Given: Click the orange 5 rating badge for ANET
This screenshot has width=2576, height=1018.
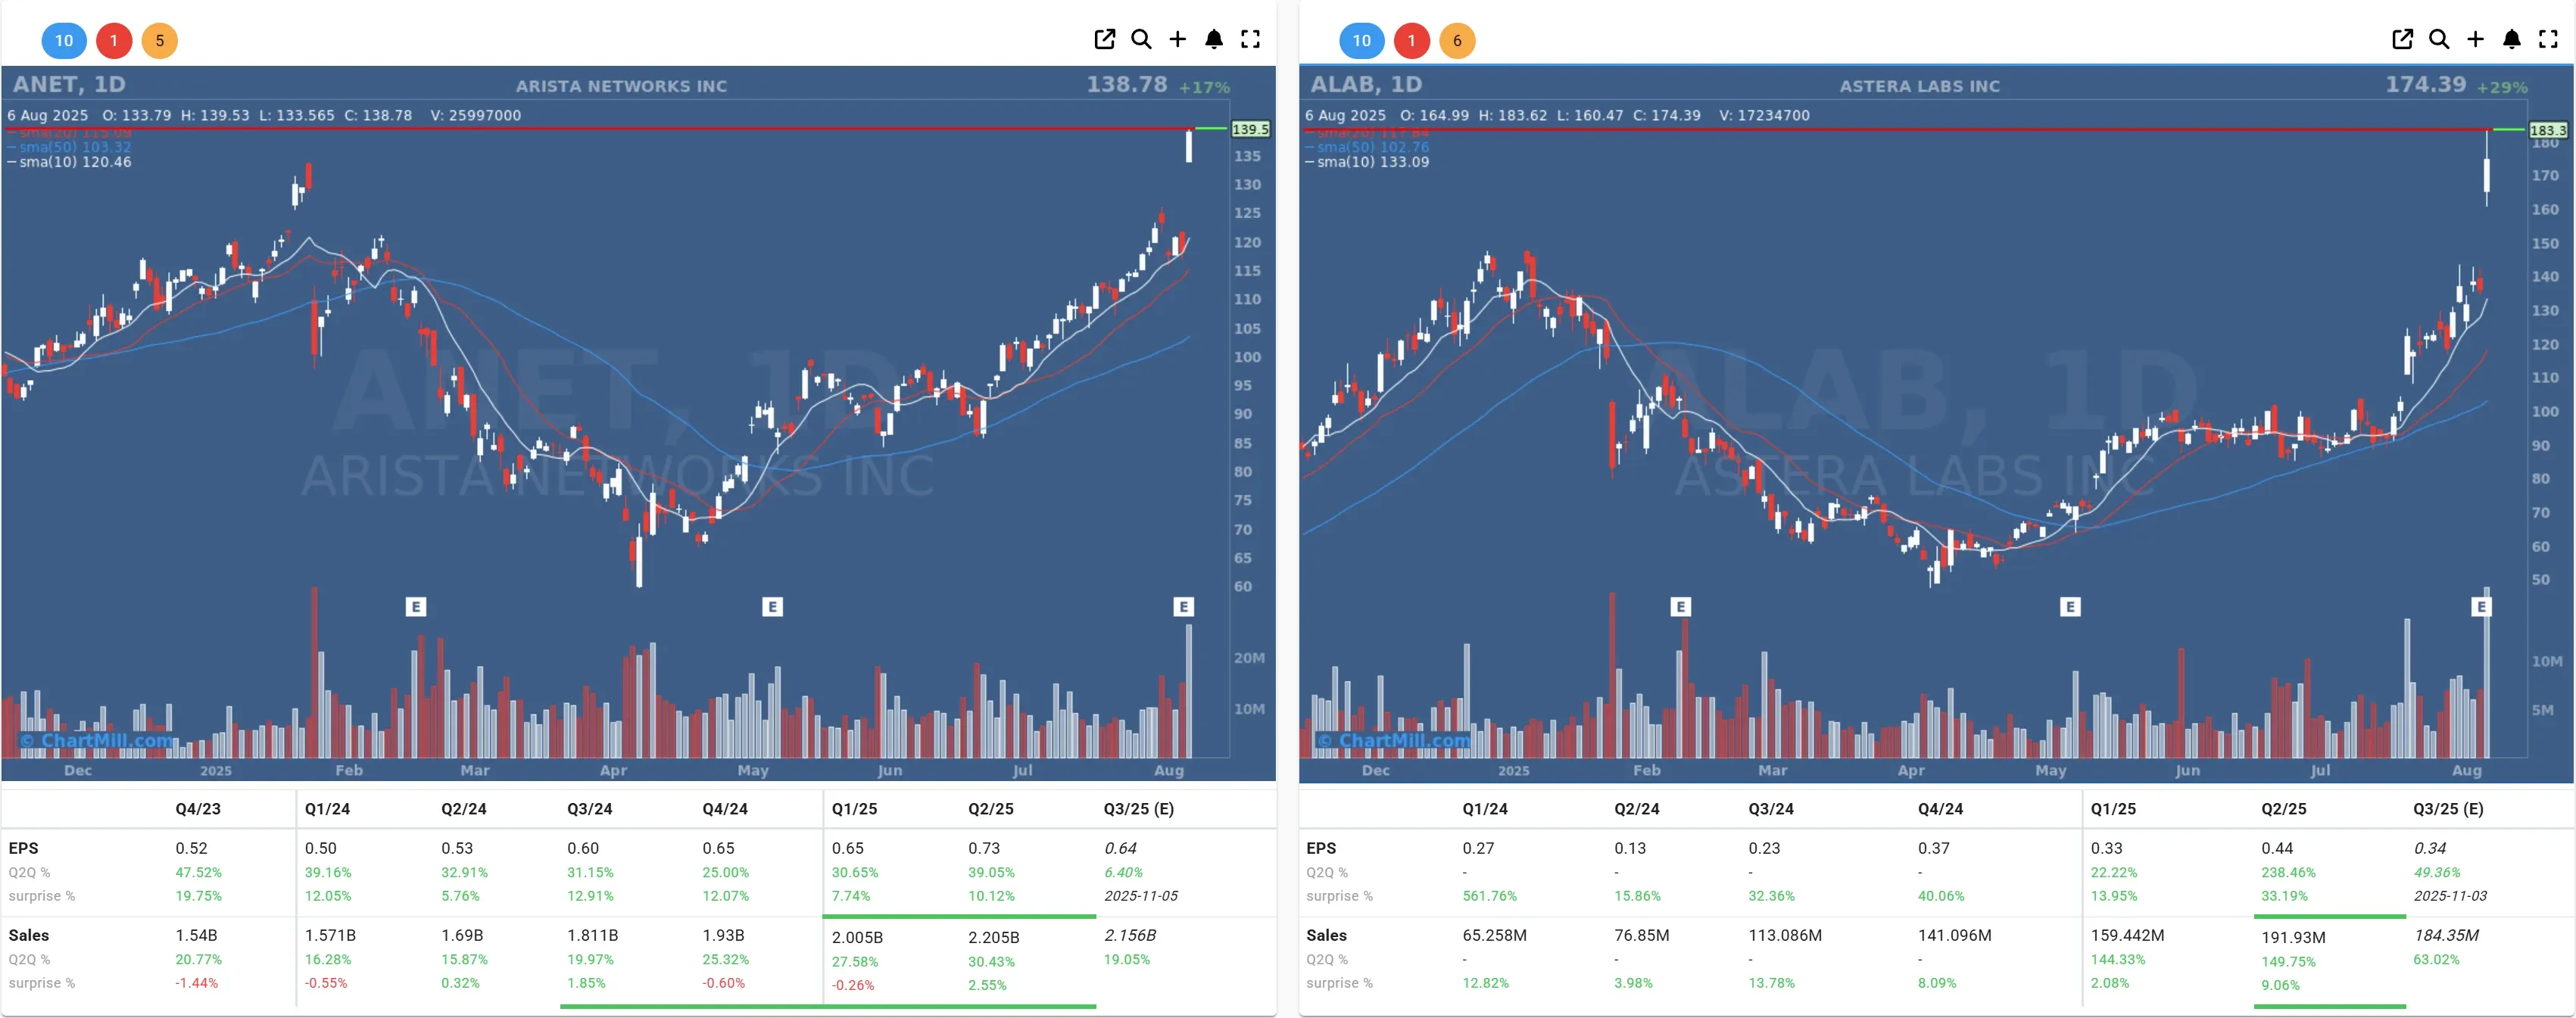Looking at the screenshot, I should click(160, 41).
